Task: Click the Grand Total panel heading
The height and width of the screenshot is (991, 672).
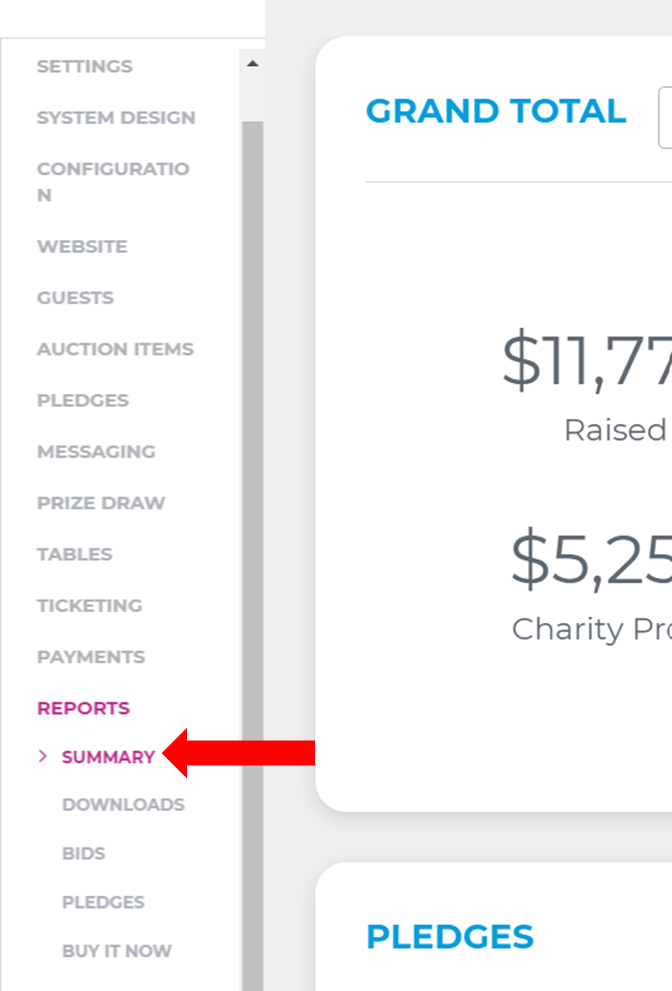Action: [495, 111]
